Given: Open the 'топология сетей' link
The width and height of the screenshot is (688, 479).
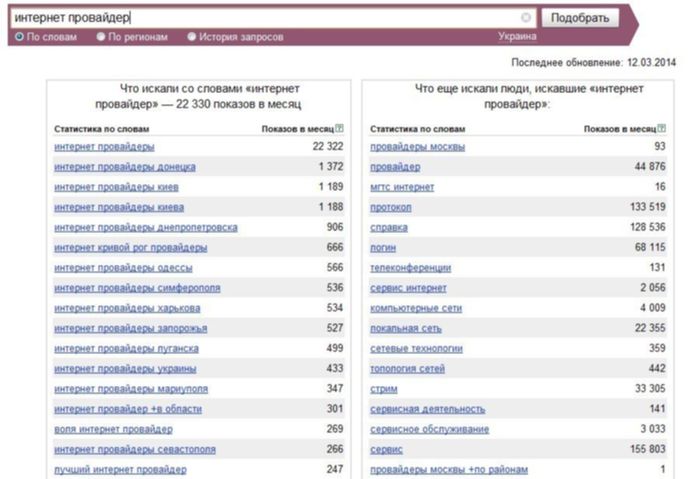Looking at the screenshot, I should pyautogui.click(x=407, y=369).
